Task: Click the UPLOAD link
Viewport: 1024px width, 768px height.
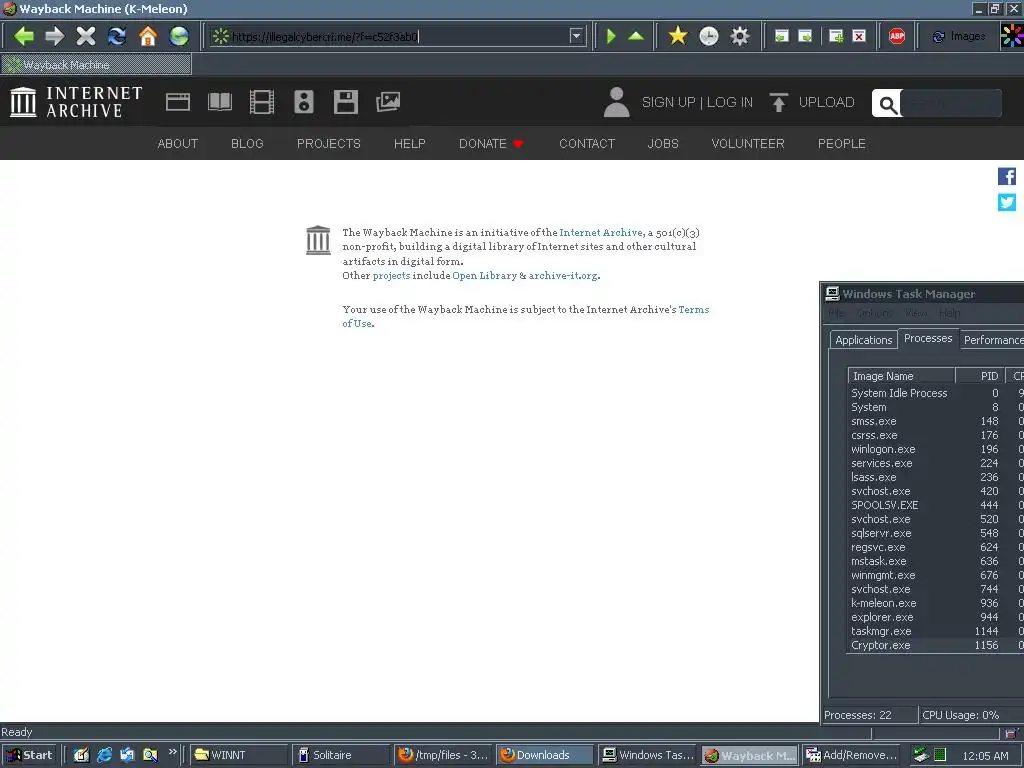Action: (826, 103)
